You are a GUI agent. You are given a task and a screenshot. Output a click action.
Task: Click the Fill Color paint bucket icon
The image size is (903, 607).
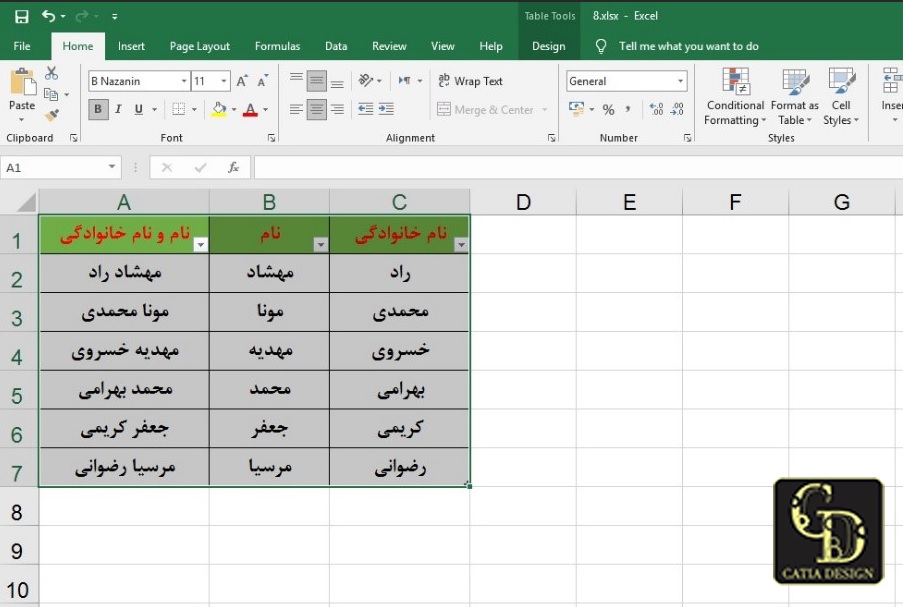[x=219, y=109]
